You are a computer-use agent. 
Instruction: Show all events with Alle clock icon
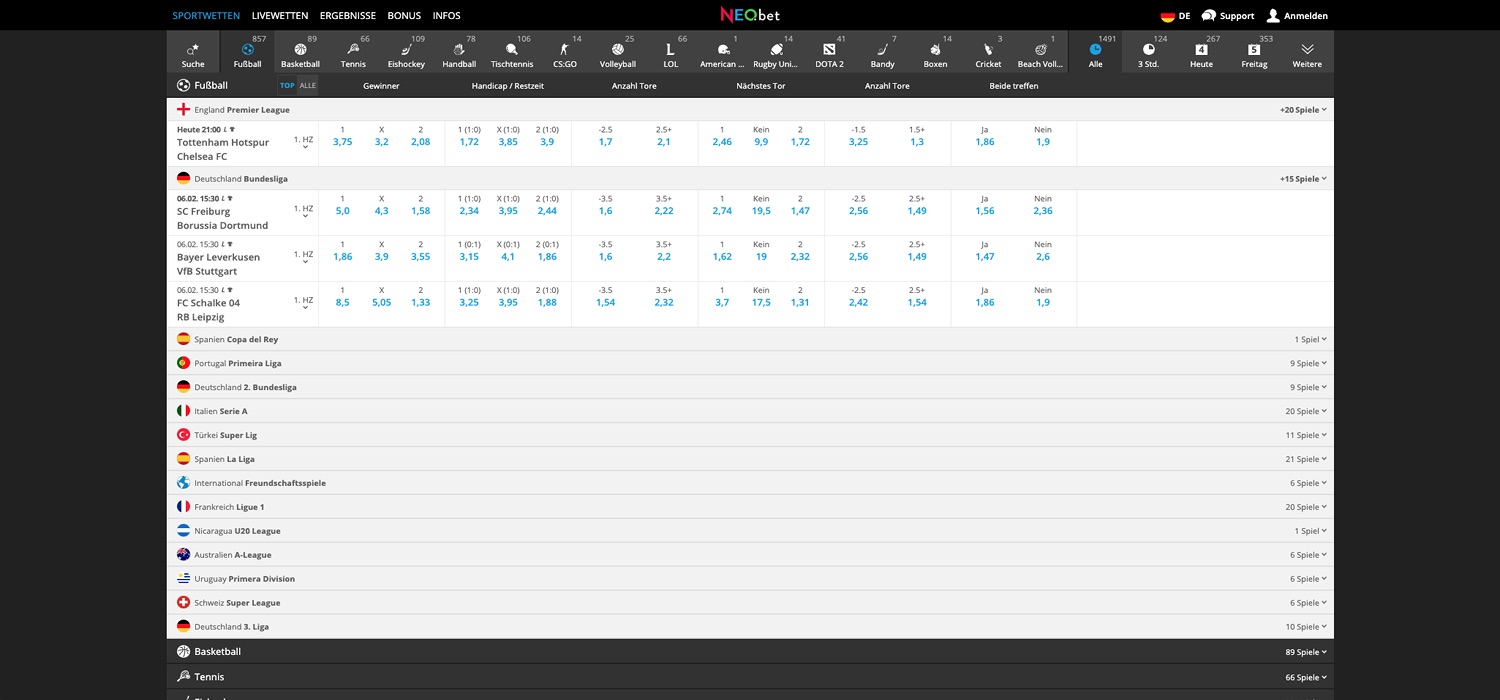click(x=1096, y=52)
